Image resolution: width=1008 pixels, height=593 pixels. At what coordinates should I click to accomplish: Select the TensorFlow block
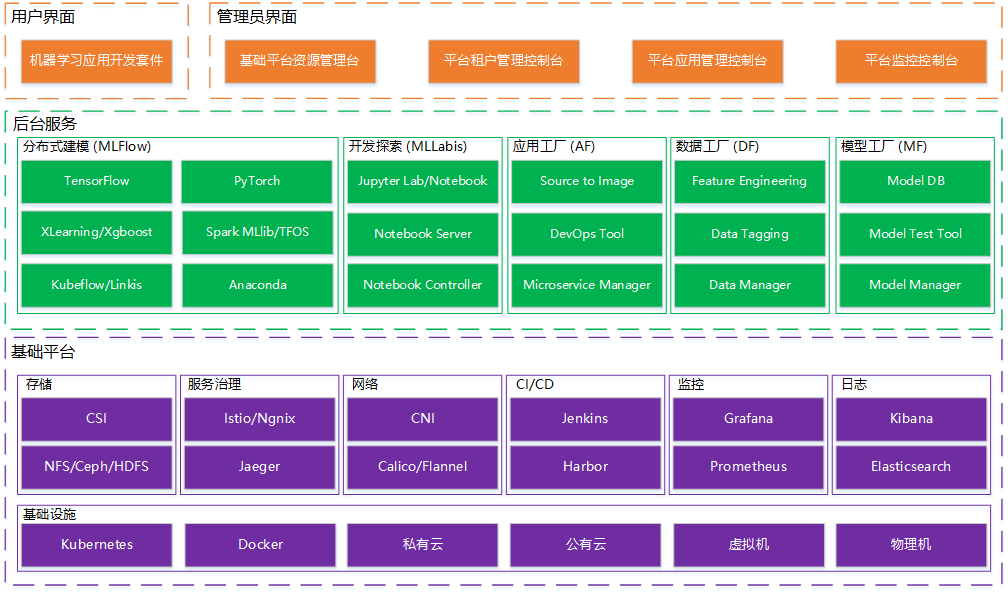pos(96,181)
